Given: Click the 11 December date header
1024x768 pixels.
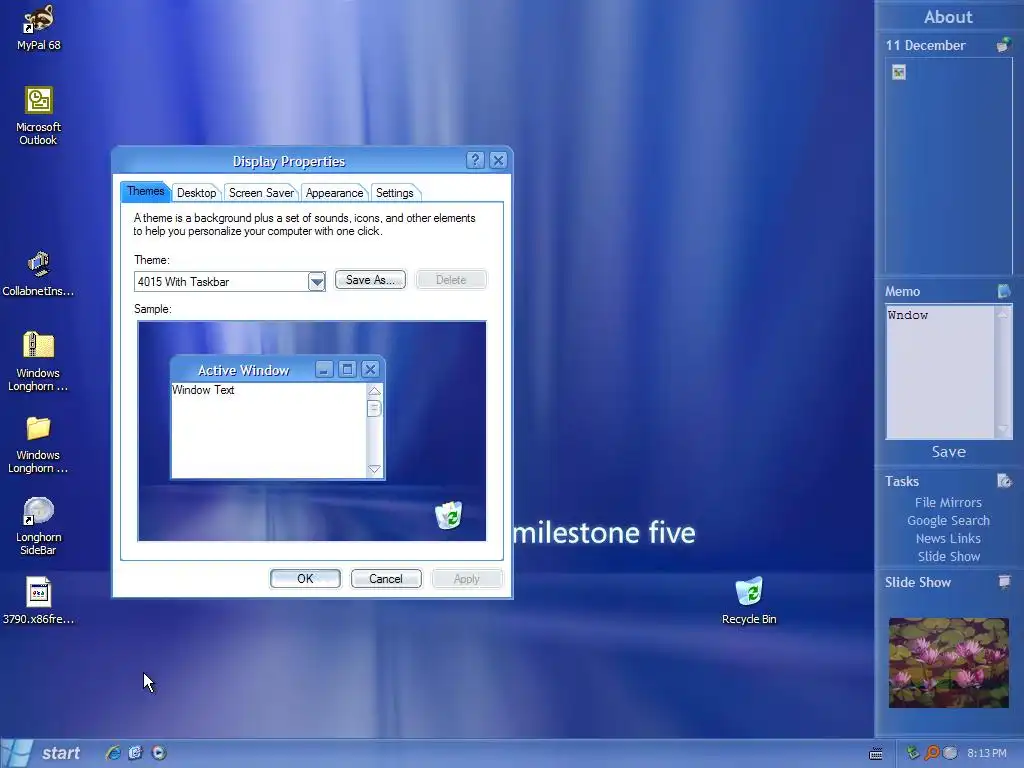Looking at the screenshot, I should point(925,45).
